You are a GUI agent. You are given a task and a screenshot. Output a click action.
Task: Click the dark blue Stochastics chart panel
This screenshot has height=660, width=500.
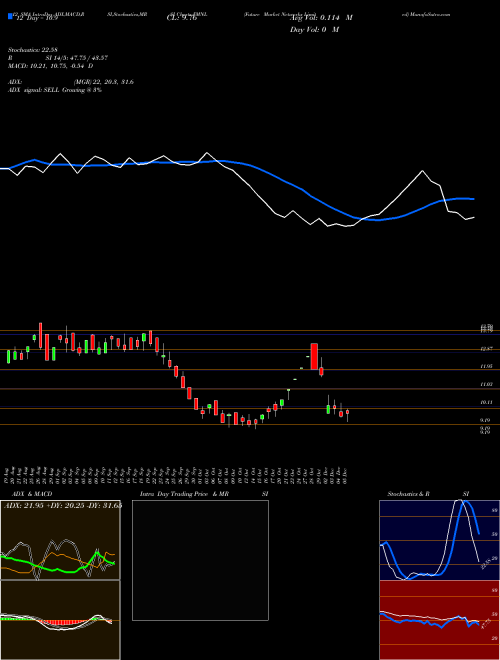[x=439, y=540]
